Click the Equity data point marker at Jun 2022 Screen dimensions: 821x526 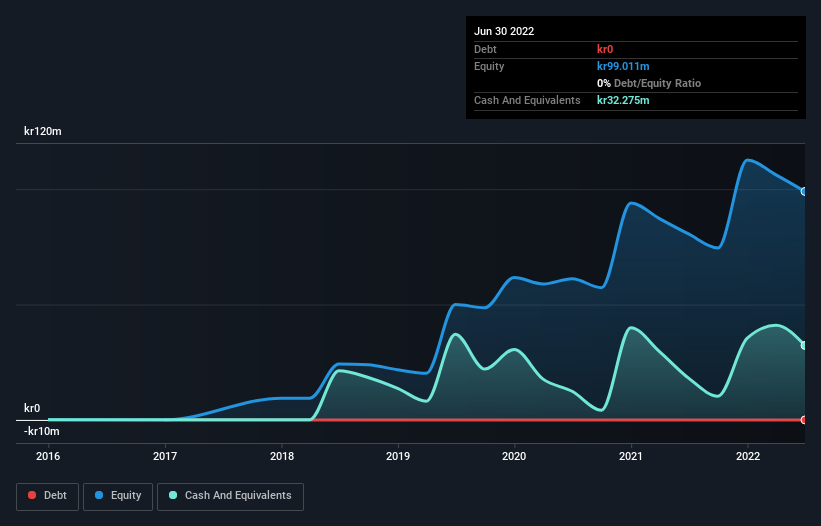[804, 192]
